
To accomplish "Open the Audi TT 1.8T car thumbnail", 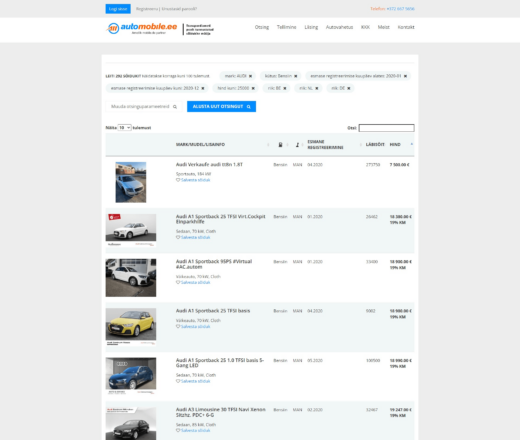I will click(x=131, y=182).
